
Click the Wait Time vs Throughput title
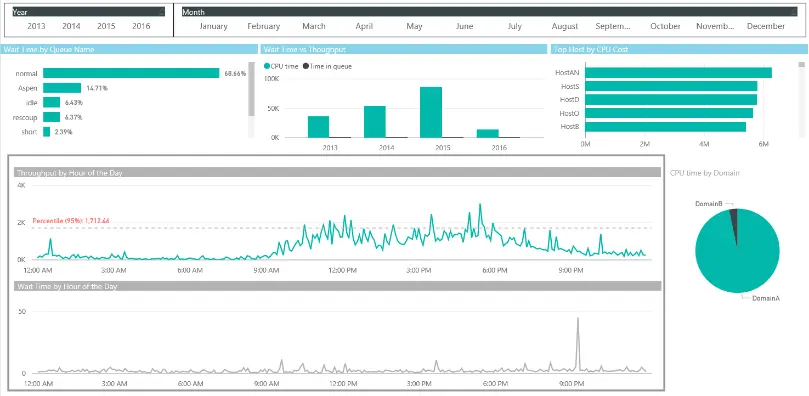(304, 50)
